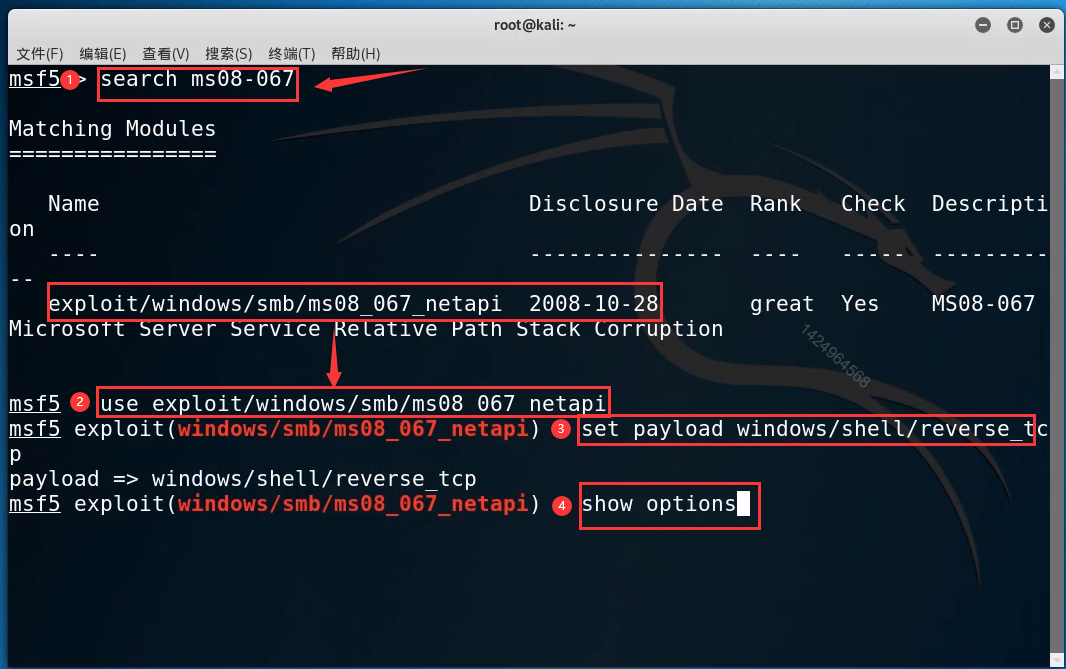This screenshot has height=669, width=1066.
Task: Click the 'Disclosure Date' column header
Action: point(625,203)
